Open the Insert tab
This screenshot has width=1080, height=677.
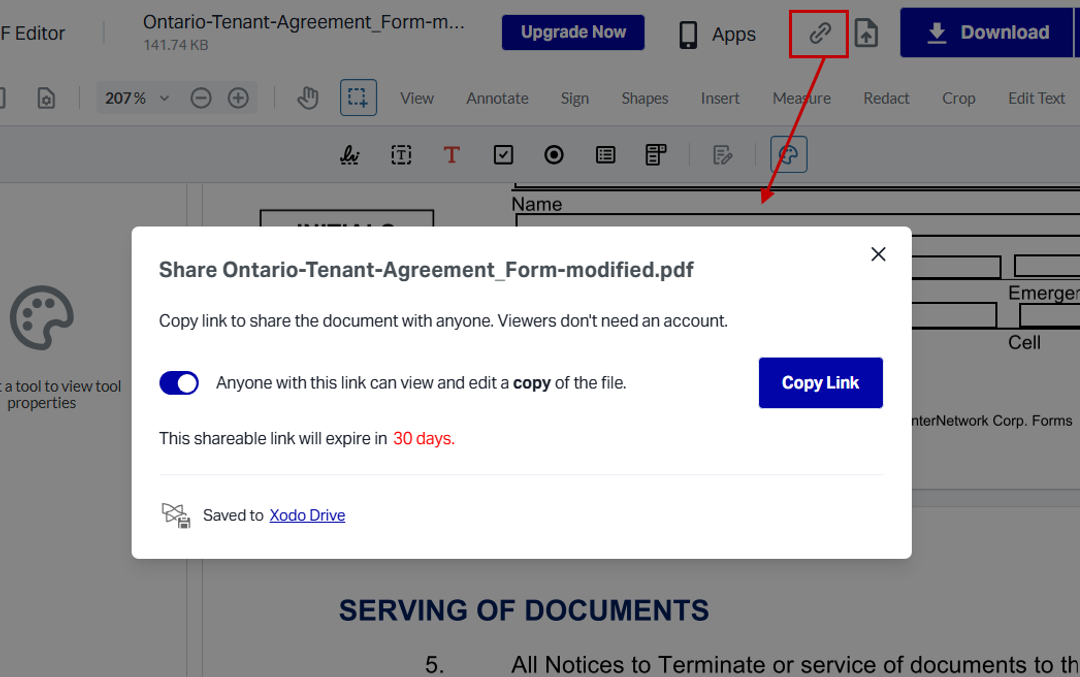pos(720,98)
